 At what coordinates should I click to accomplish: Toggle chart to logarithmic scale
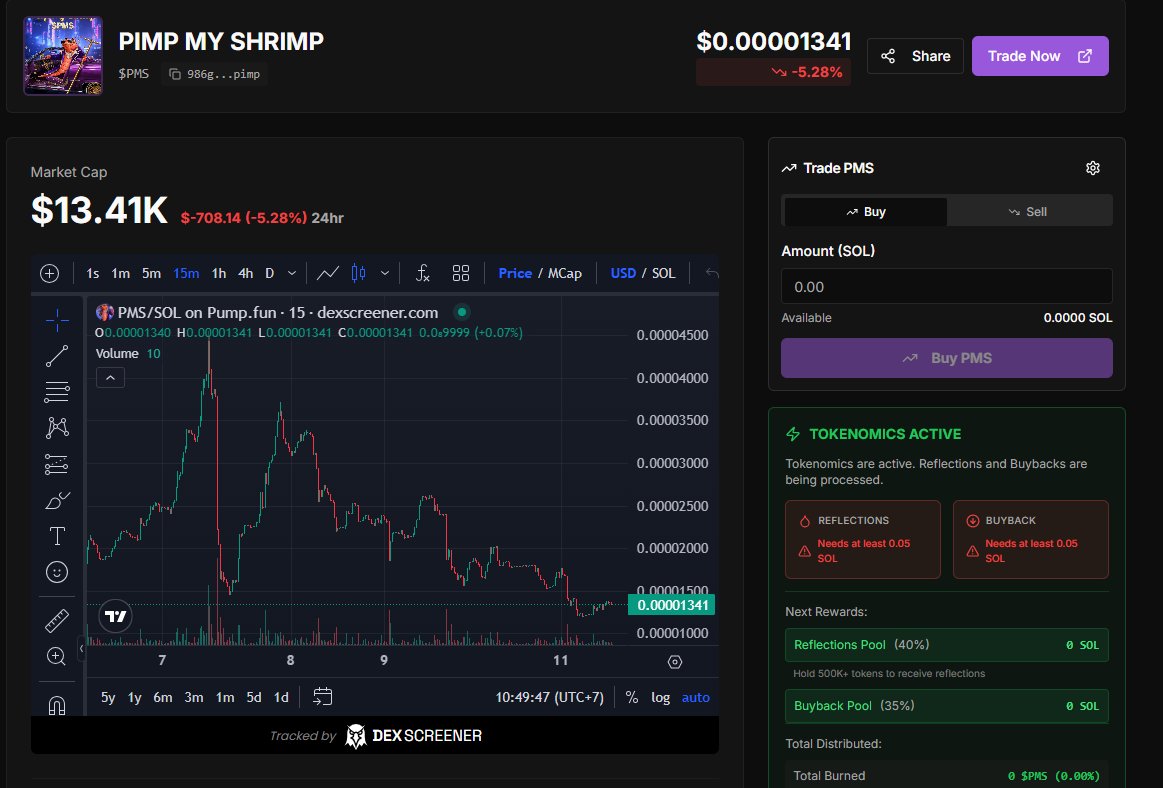660,697
